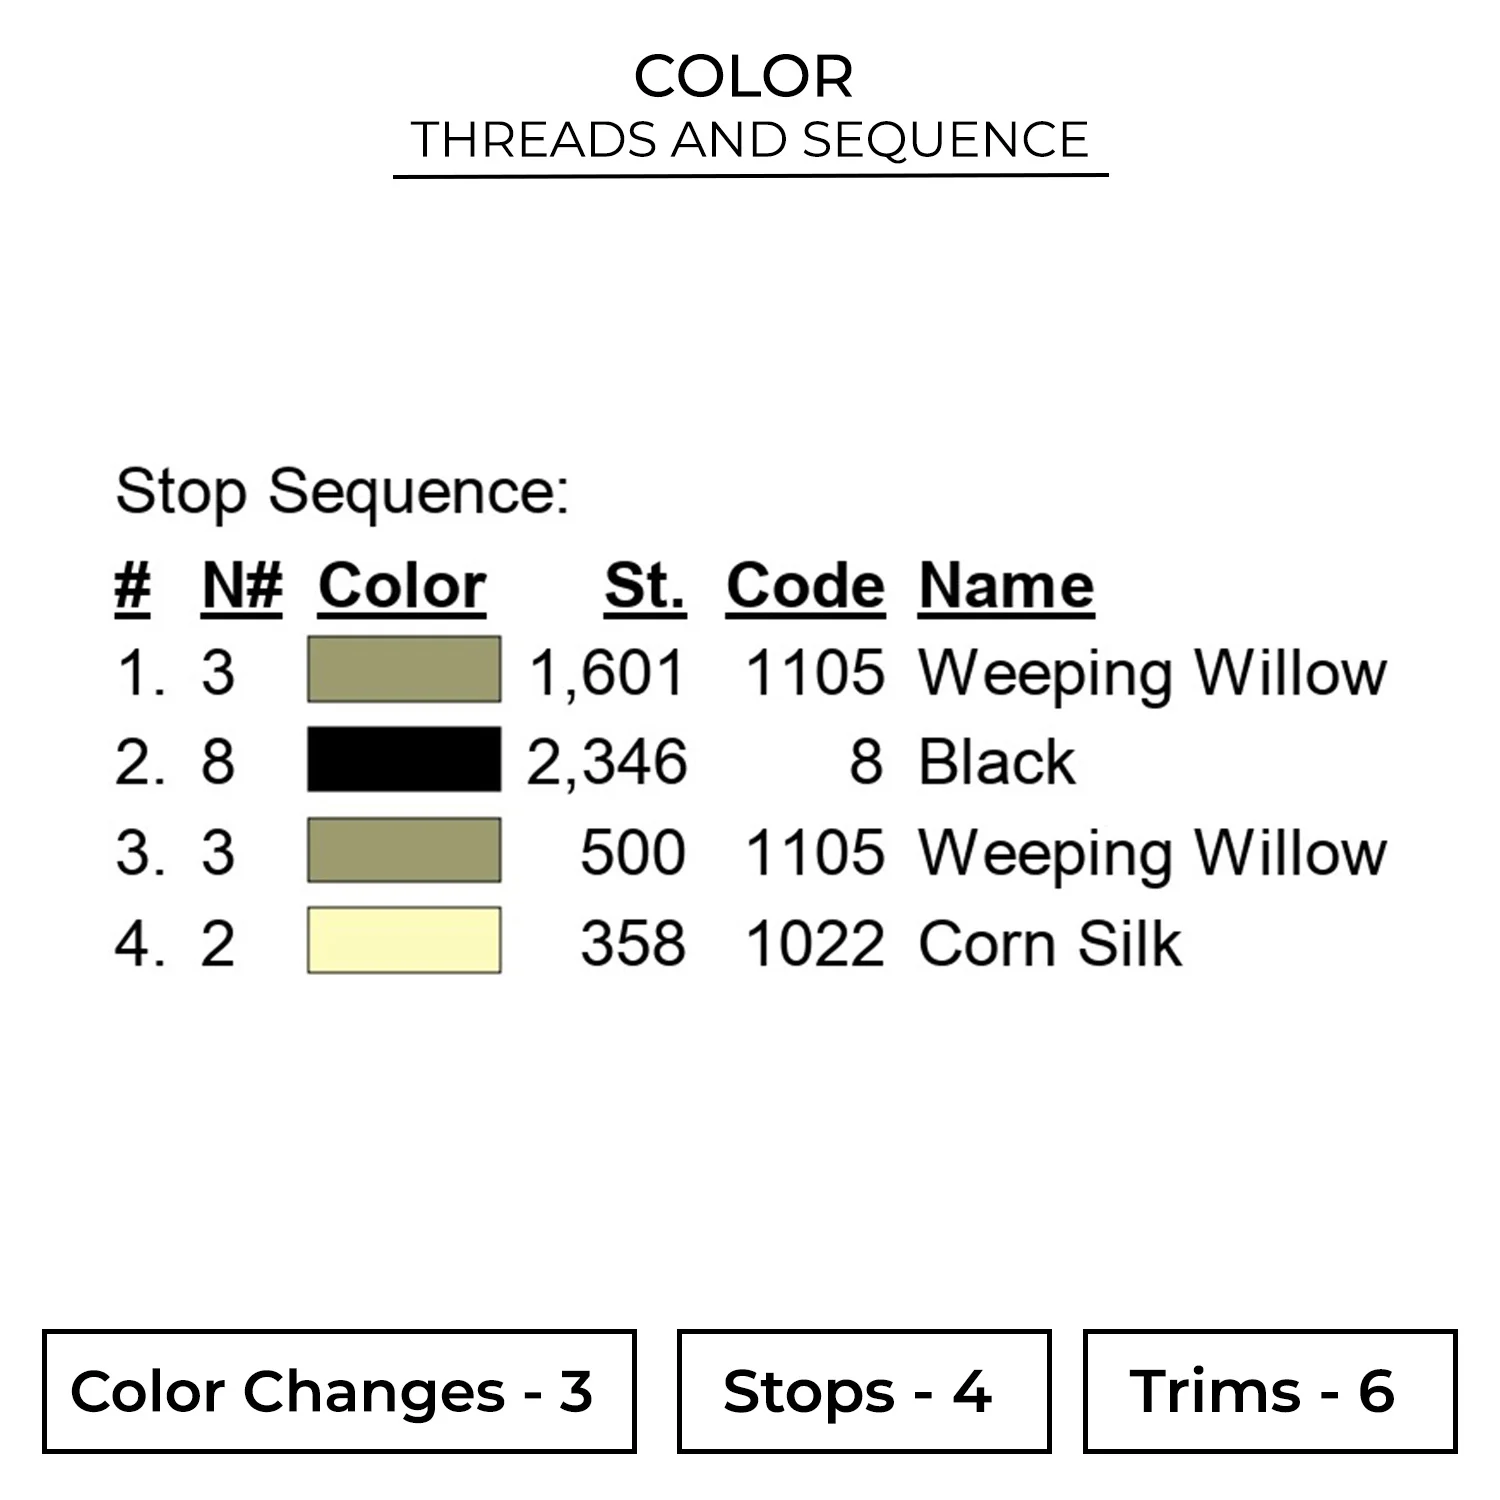This screenshot has height=1500, width=1500.
Task: Select the black color swatch
Action: 404,760
